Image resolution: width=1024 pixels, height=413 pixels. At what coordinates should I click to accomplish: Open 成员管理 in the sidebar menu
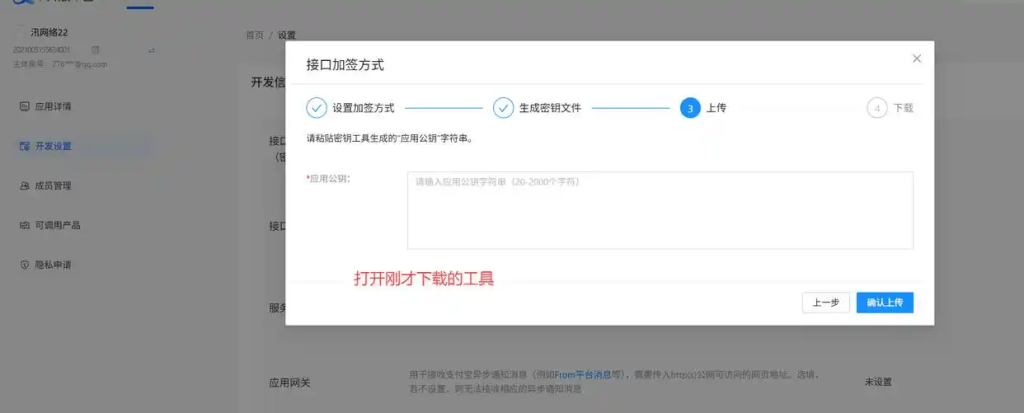click(x=53, y=186)
